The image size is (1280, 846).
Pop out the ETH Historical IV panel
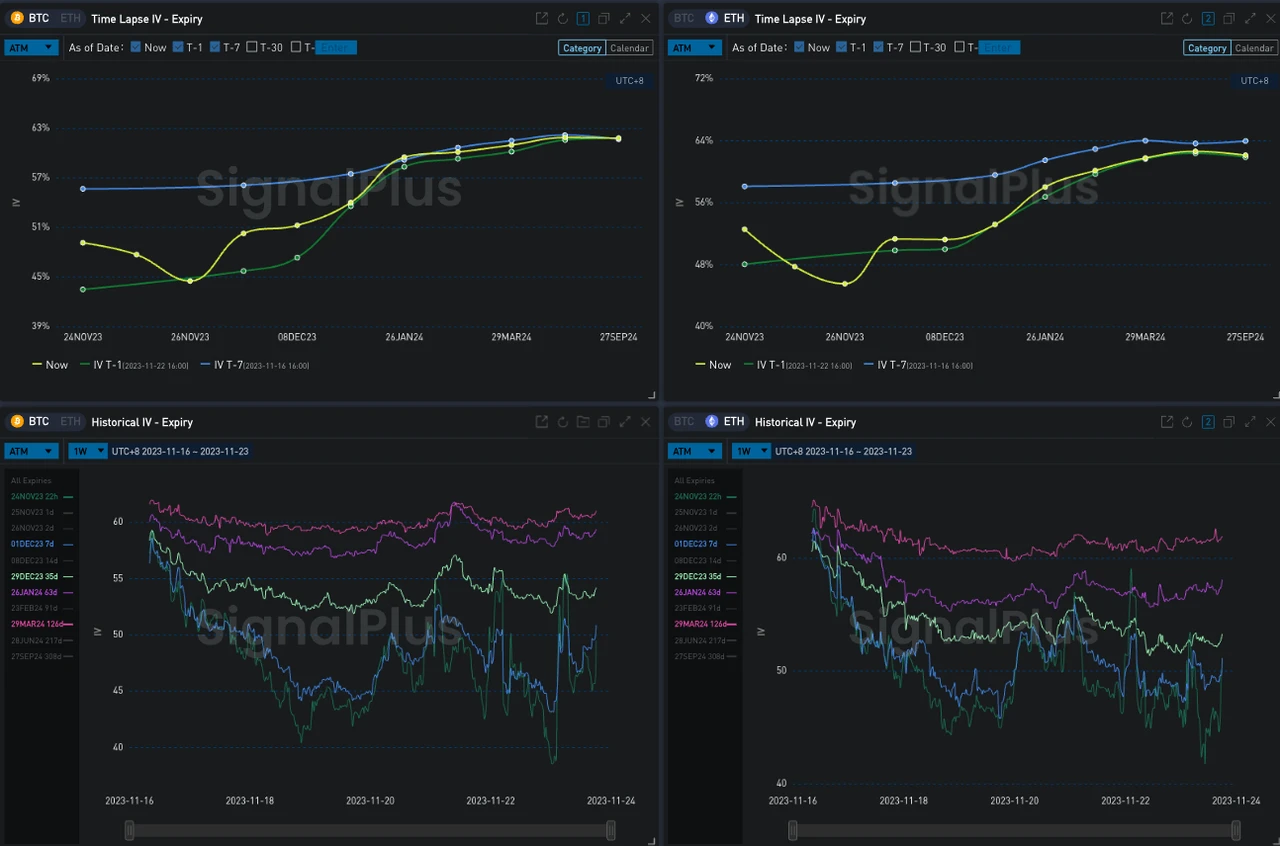click(x=1166, y=422)
